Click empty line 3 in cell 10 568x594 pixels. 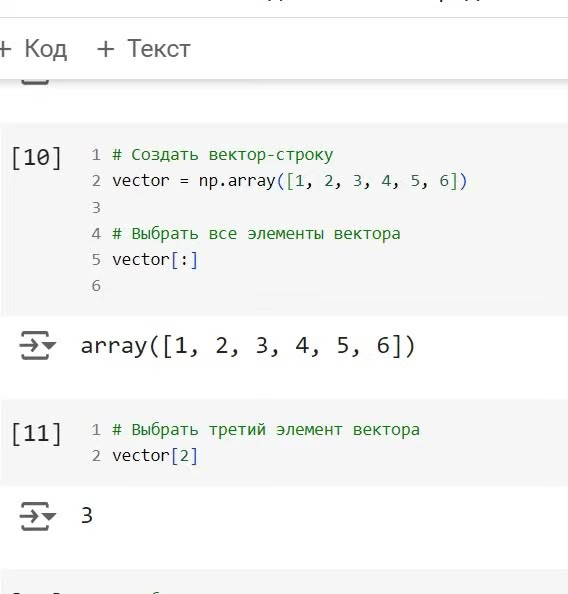click(x=288, y=208)
